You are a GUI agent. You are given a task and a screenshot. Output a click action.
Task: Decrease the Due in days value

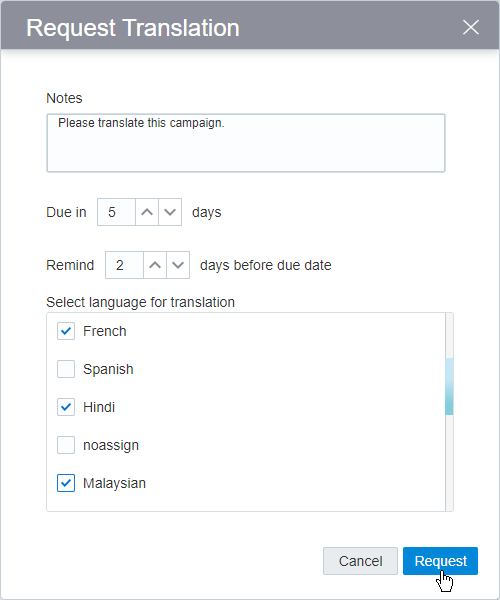170,212
